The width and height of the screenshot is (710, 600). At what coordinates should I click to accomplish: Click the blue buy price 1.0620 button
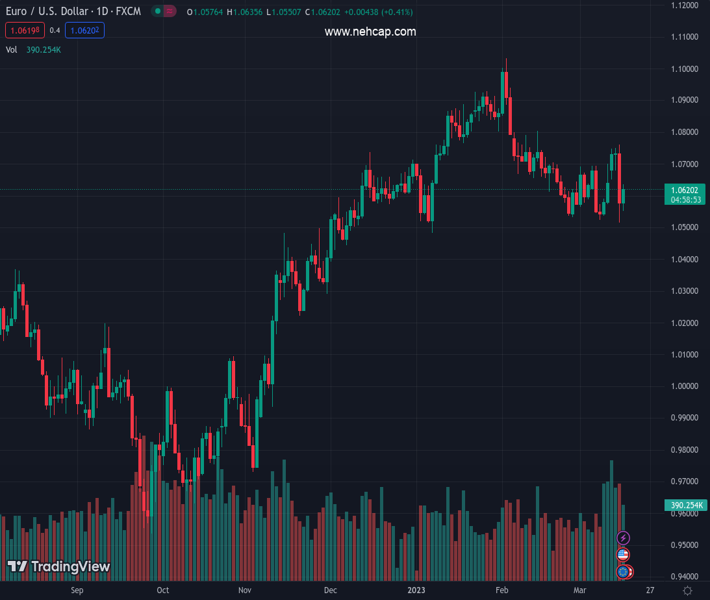click(87, 31)
